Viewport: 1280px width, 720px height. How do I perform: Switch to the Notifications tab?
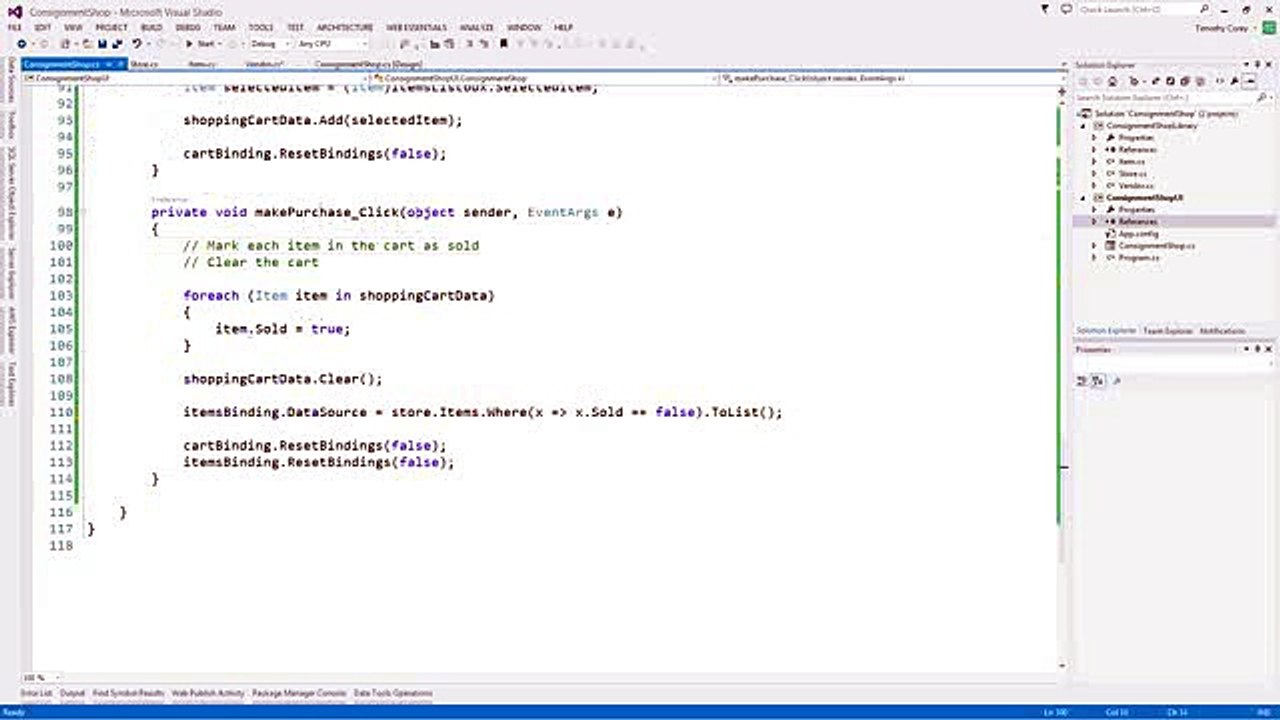(1222, 331)
